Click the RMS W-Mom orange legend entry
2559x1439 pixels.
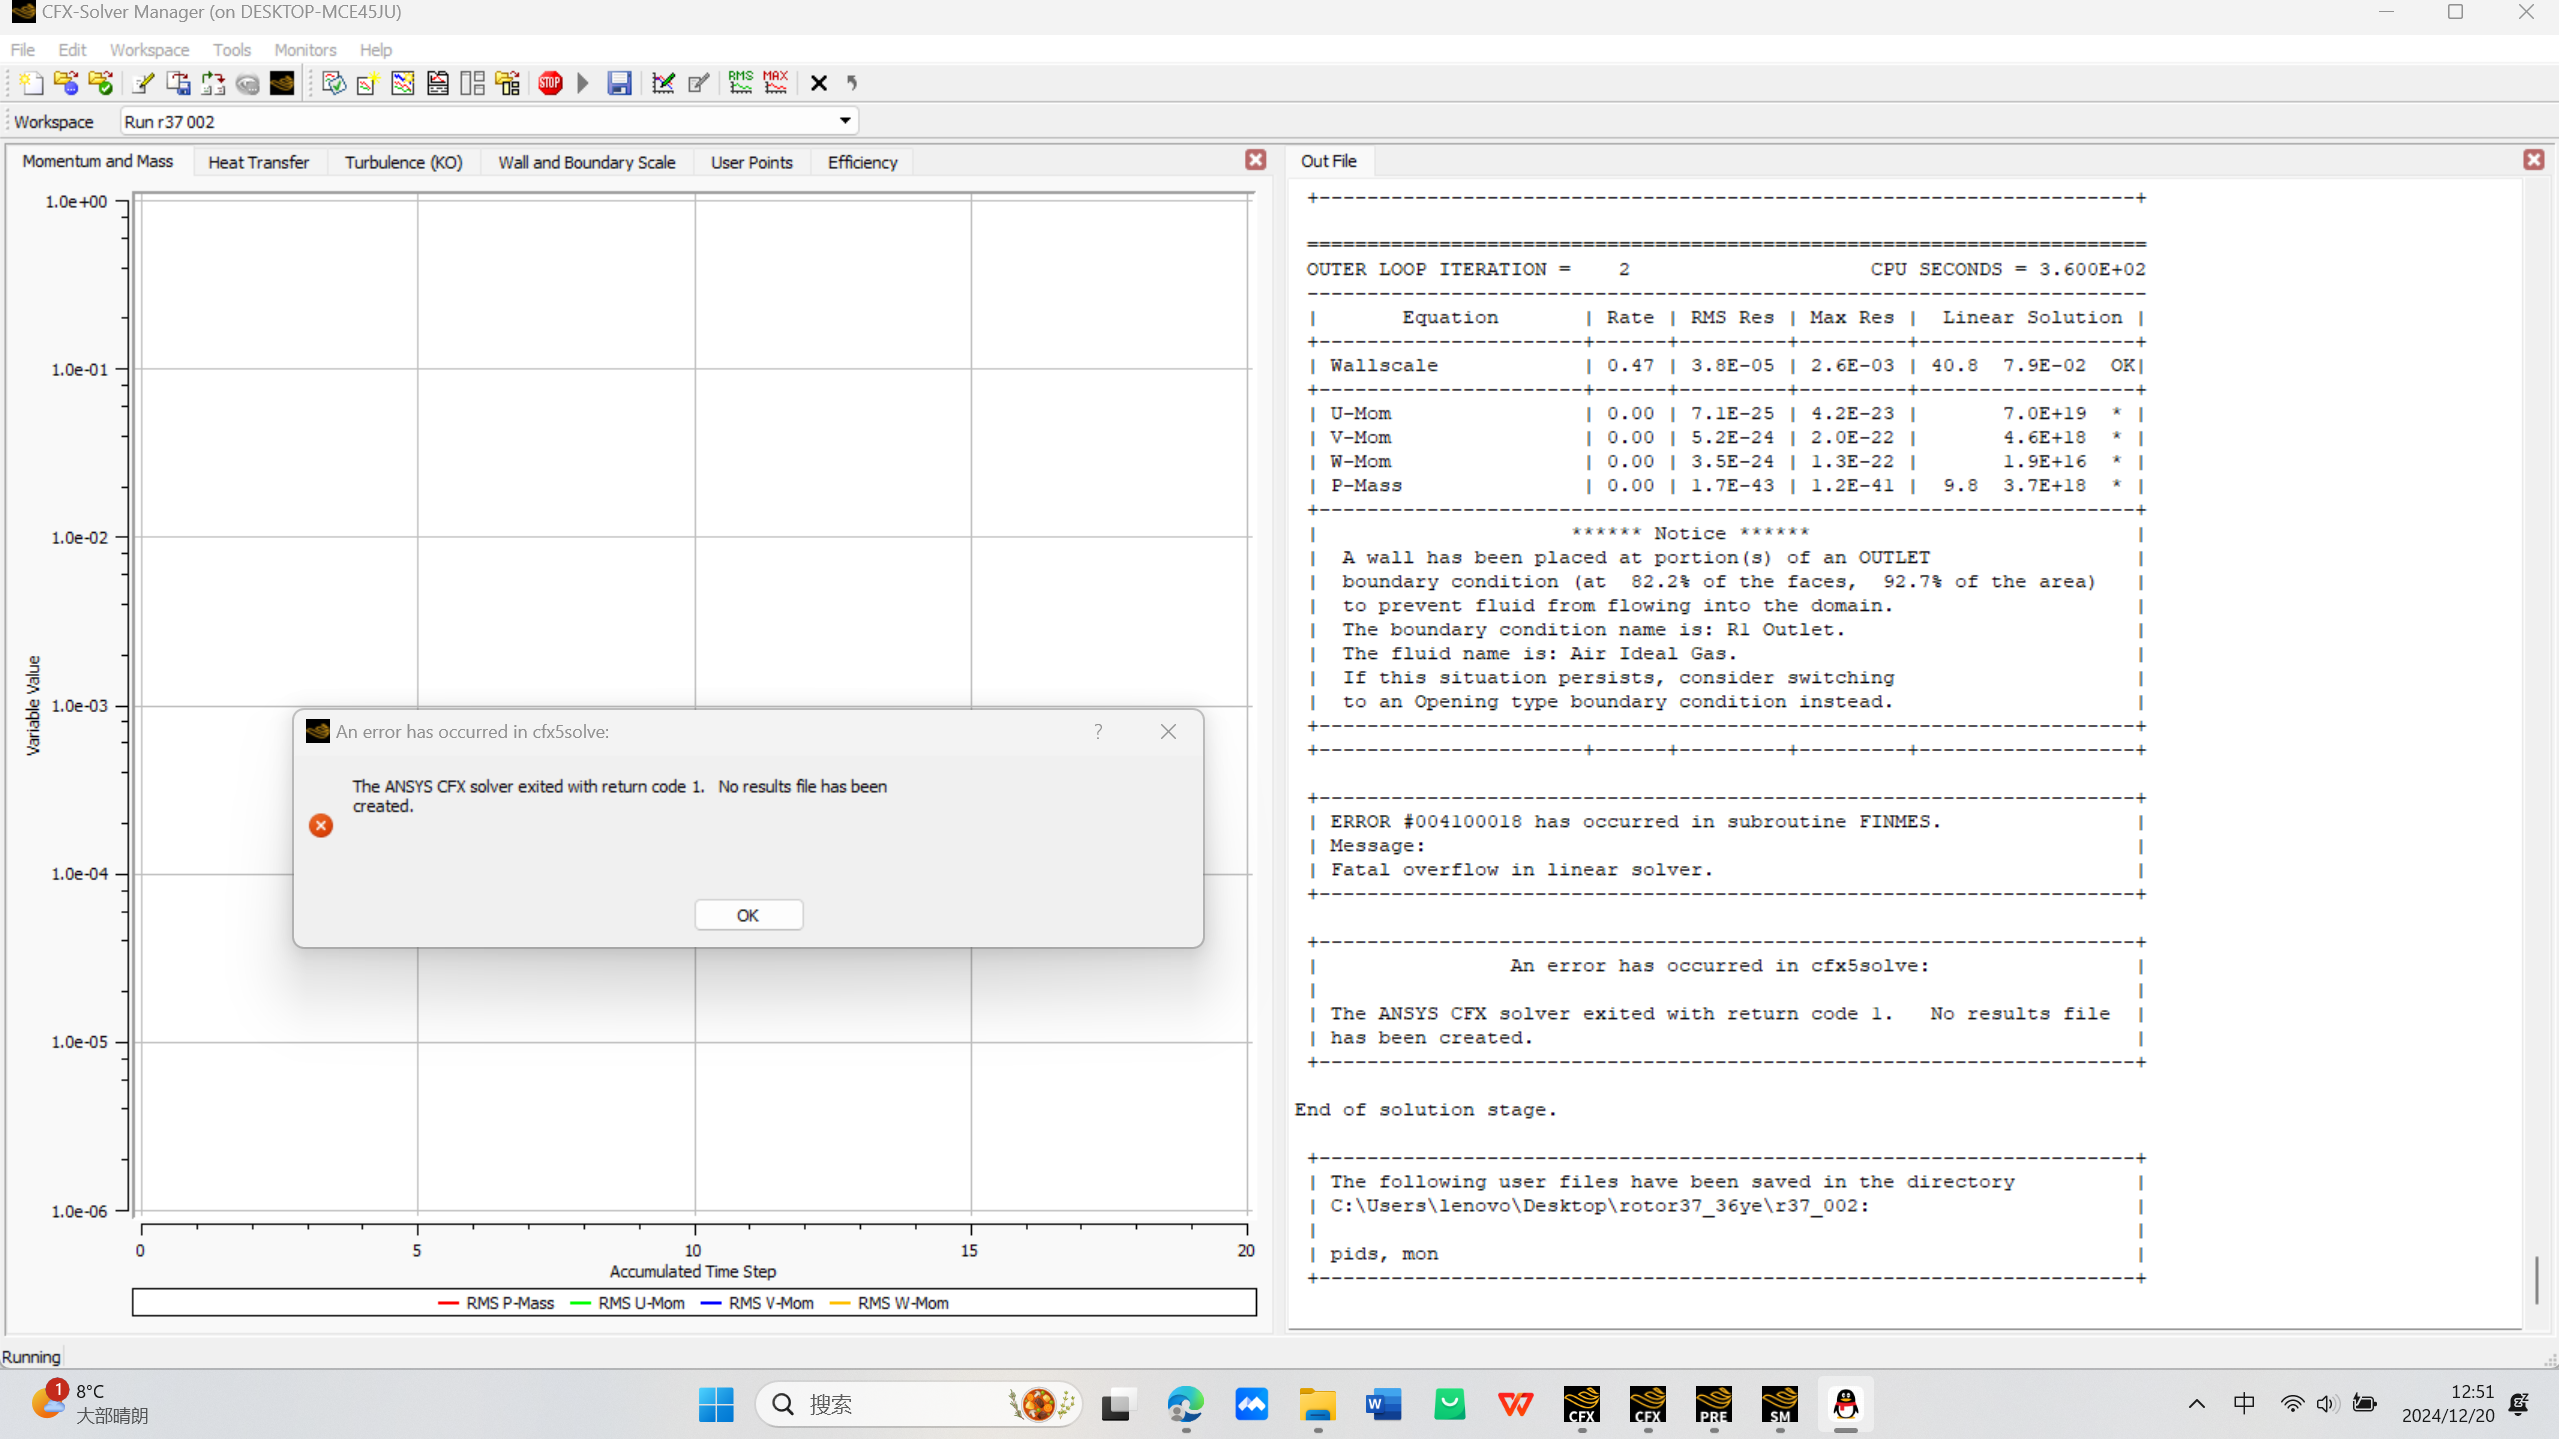[889, 1303]
